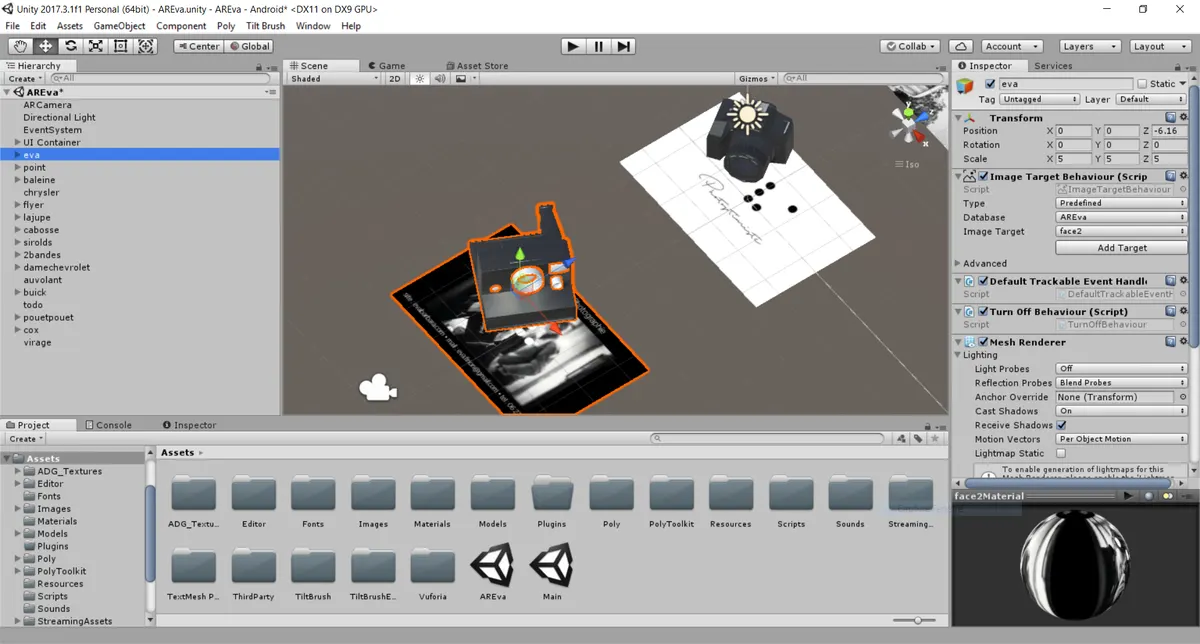Viewport: 1200px width, 644px height.
Task: Select the Rect Transform tool
Action: pos(121,46)
